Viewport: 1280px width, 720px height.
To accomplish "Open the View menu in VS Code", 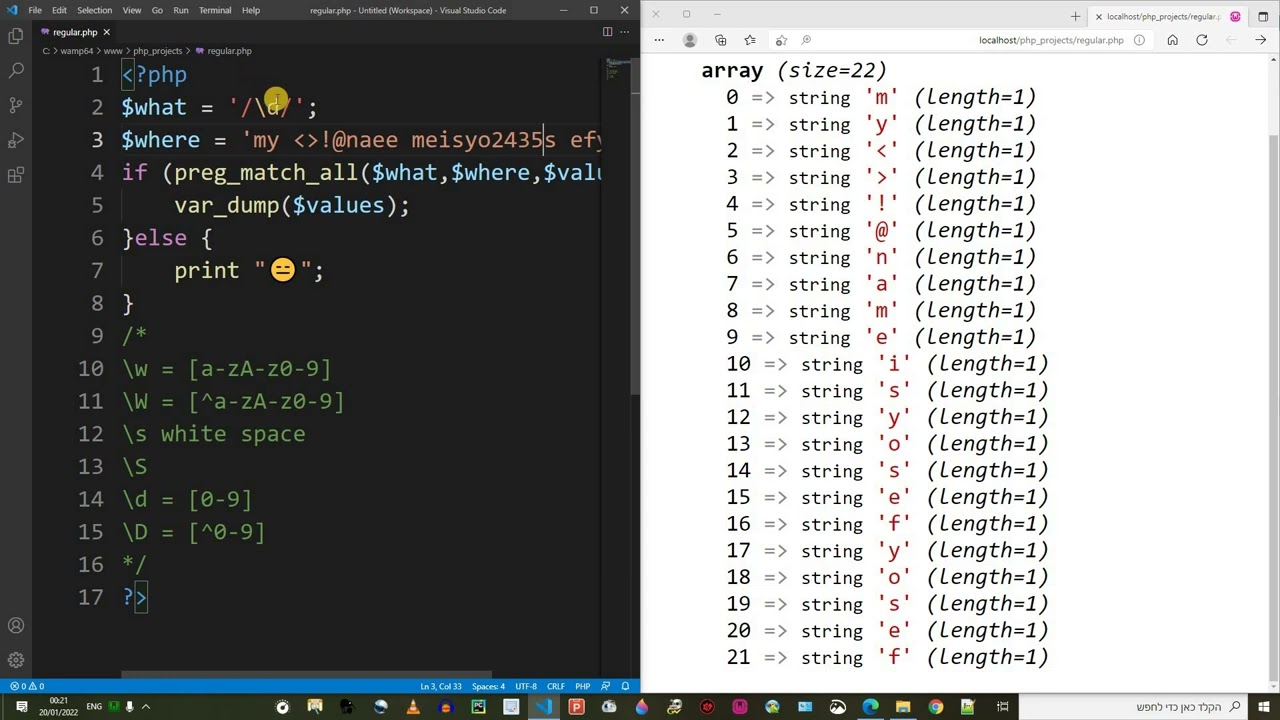I will (131, 10).
